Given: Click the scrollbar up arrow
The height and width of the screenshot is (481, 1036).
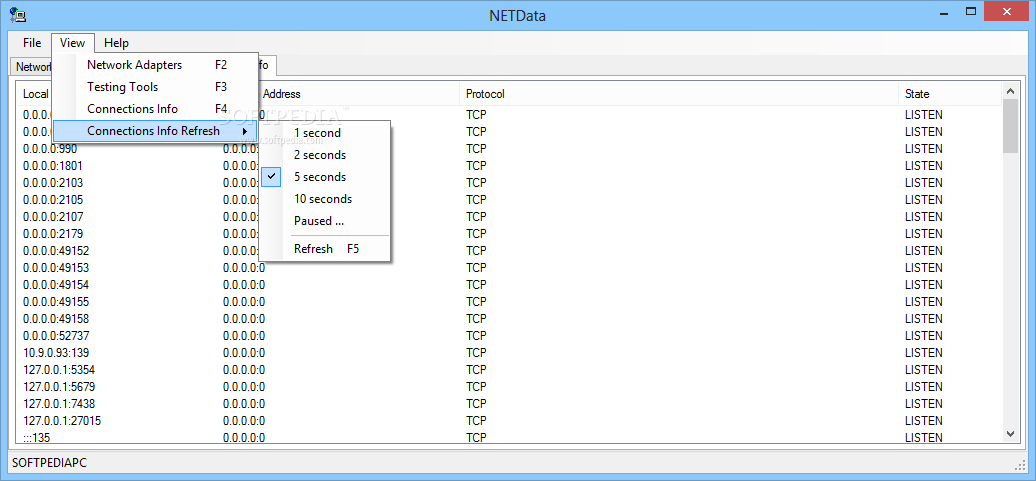Looking at the screenshot, I should click(x=1010, y=91).
